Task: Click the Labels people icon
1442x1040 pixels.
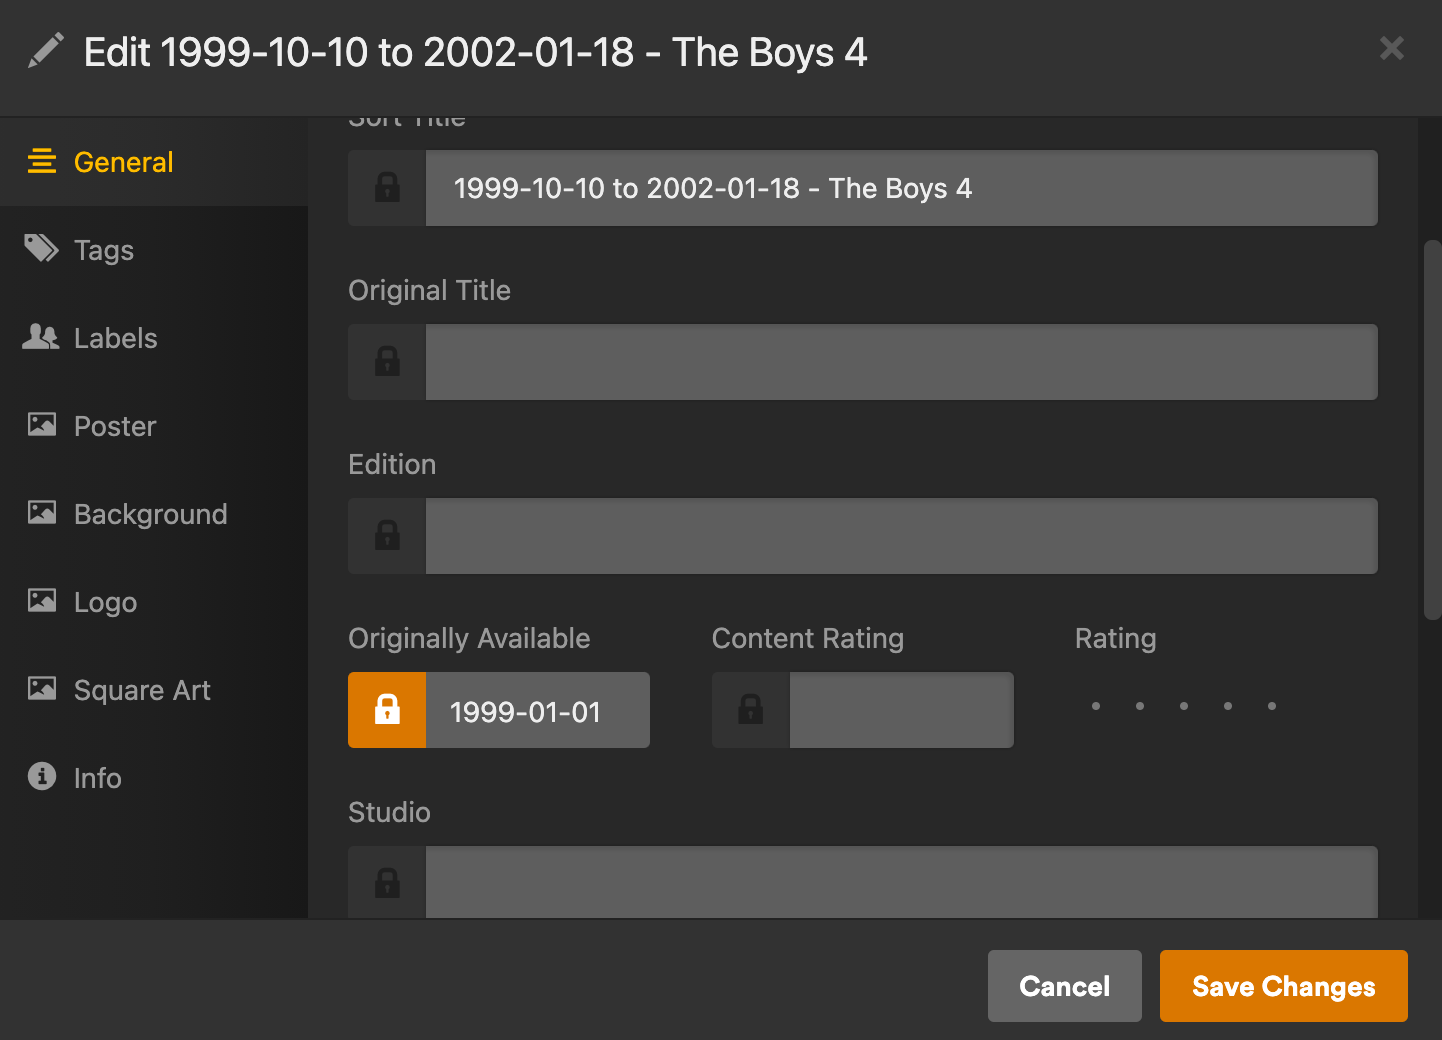Action: (x=41, y=337)
